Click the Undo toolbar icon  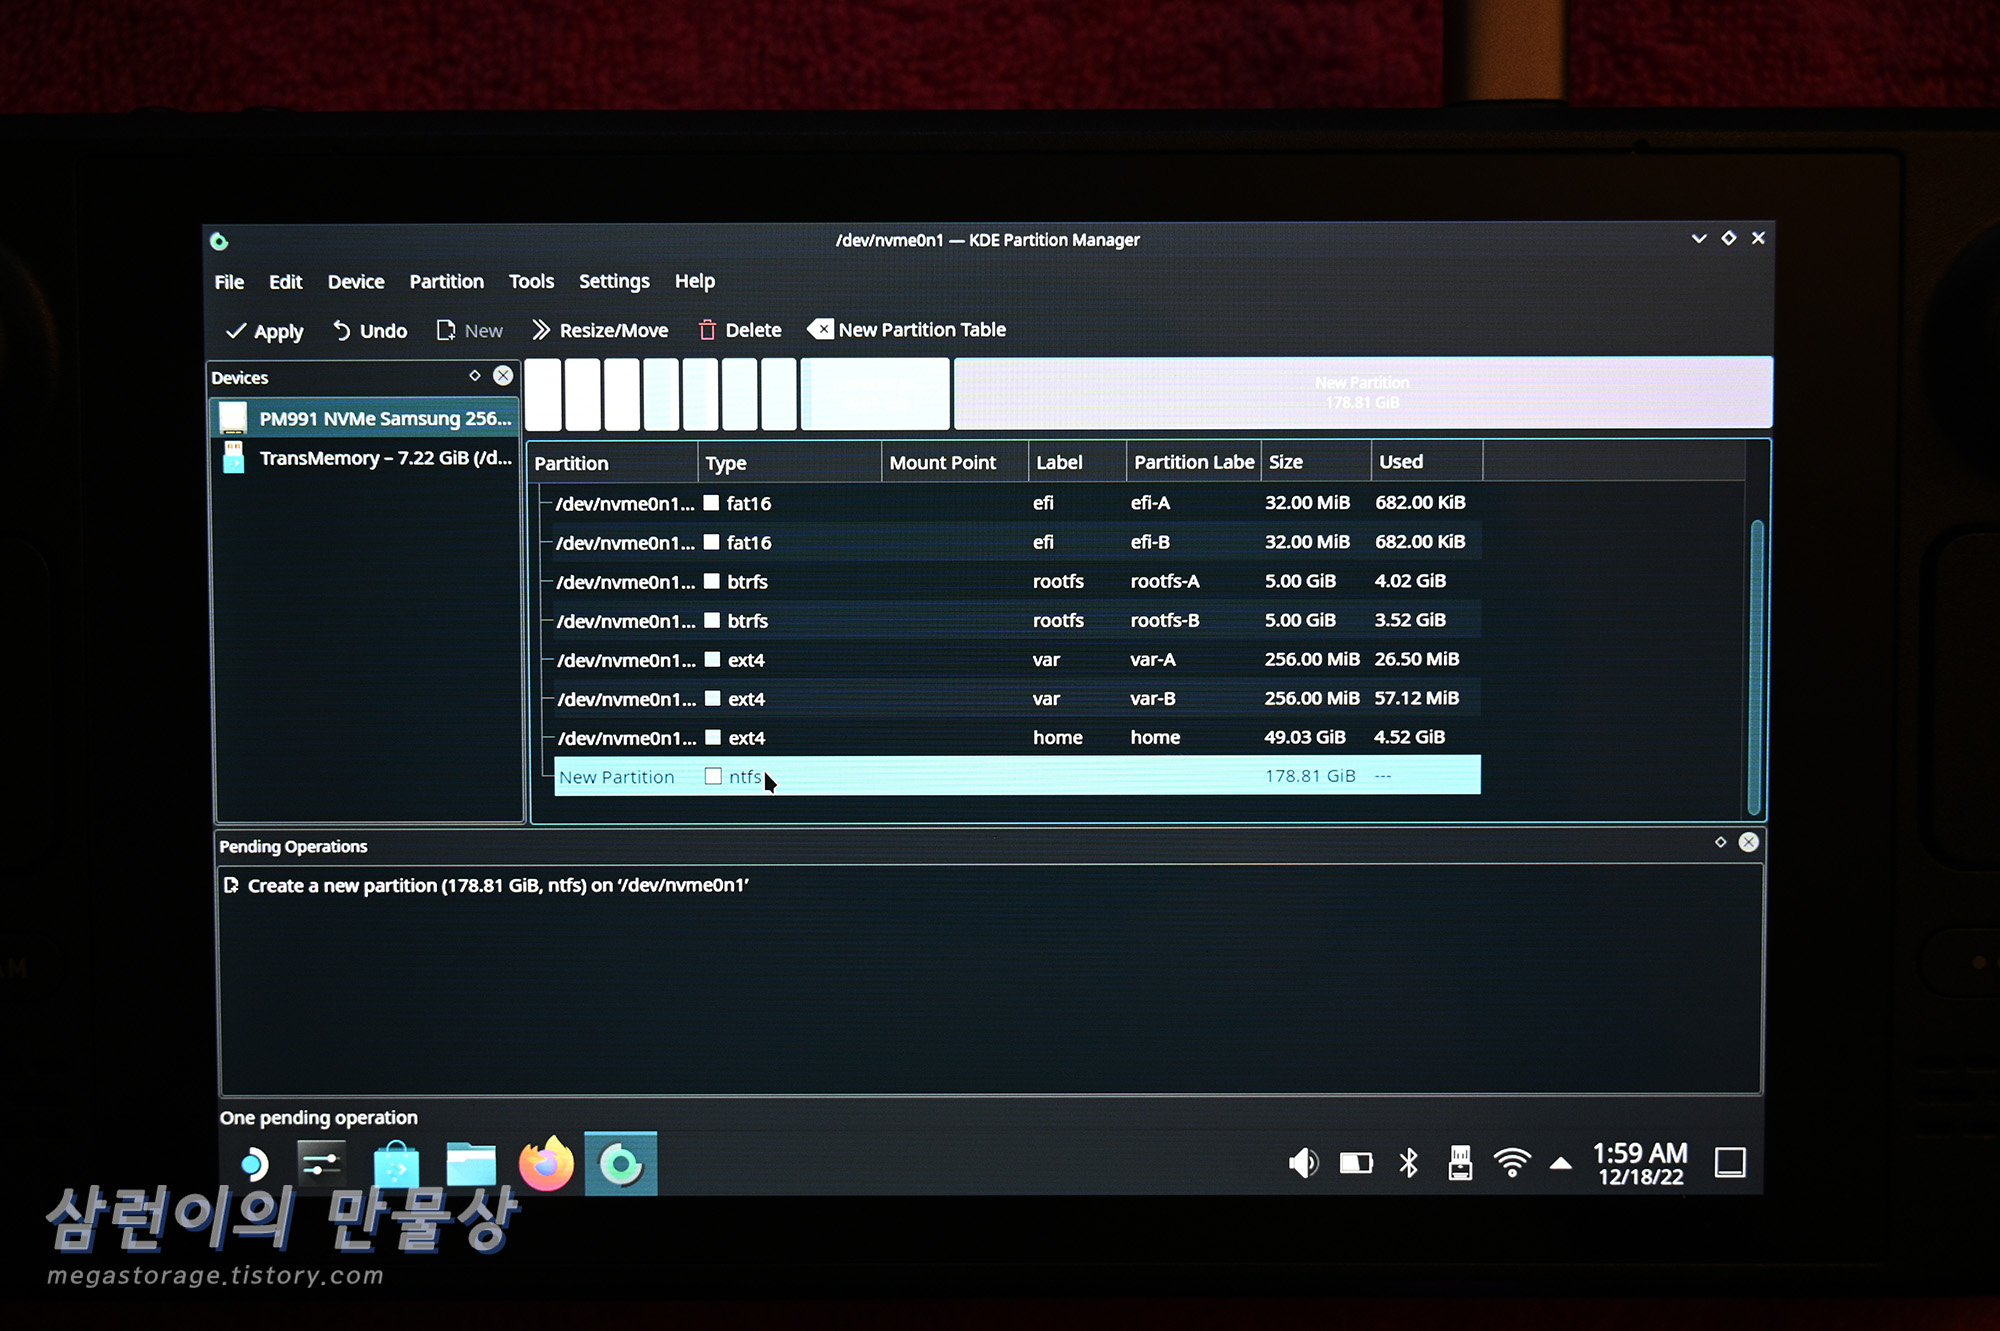[342, 330]
